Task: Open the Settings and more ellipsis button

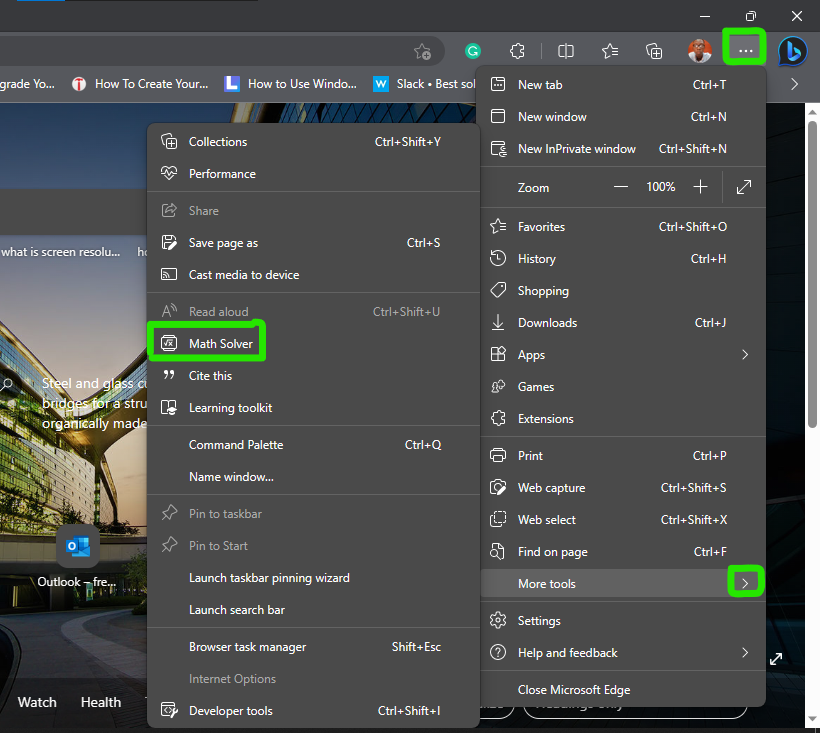Action: [745, 50]
